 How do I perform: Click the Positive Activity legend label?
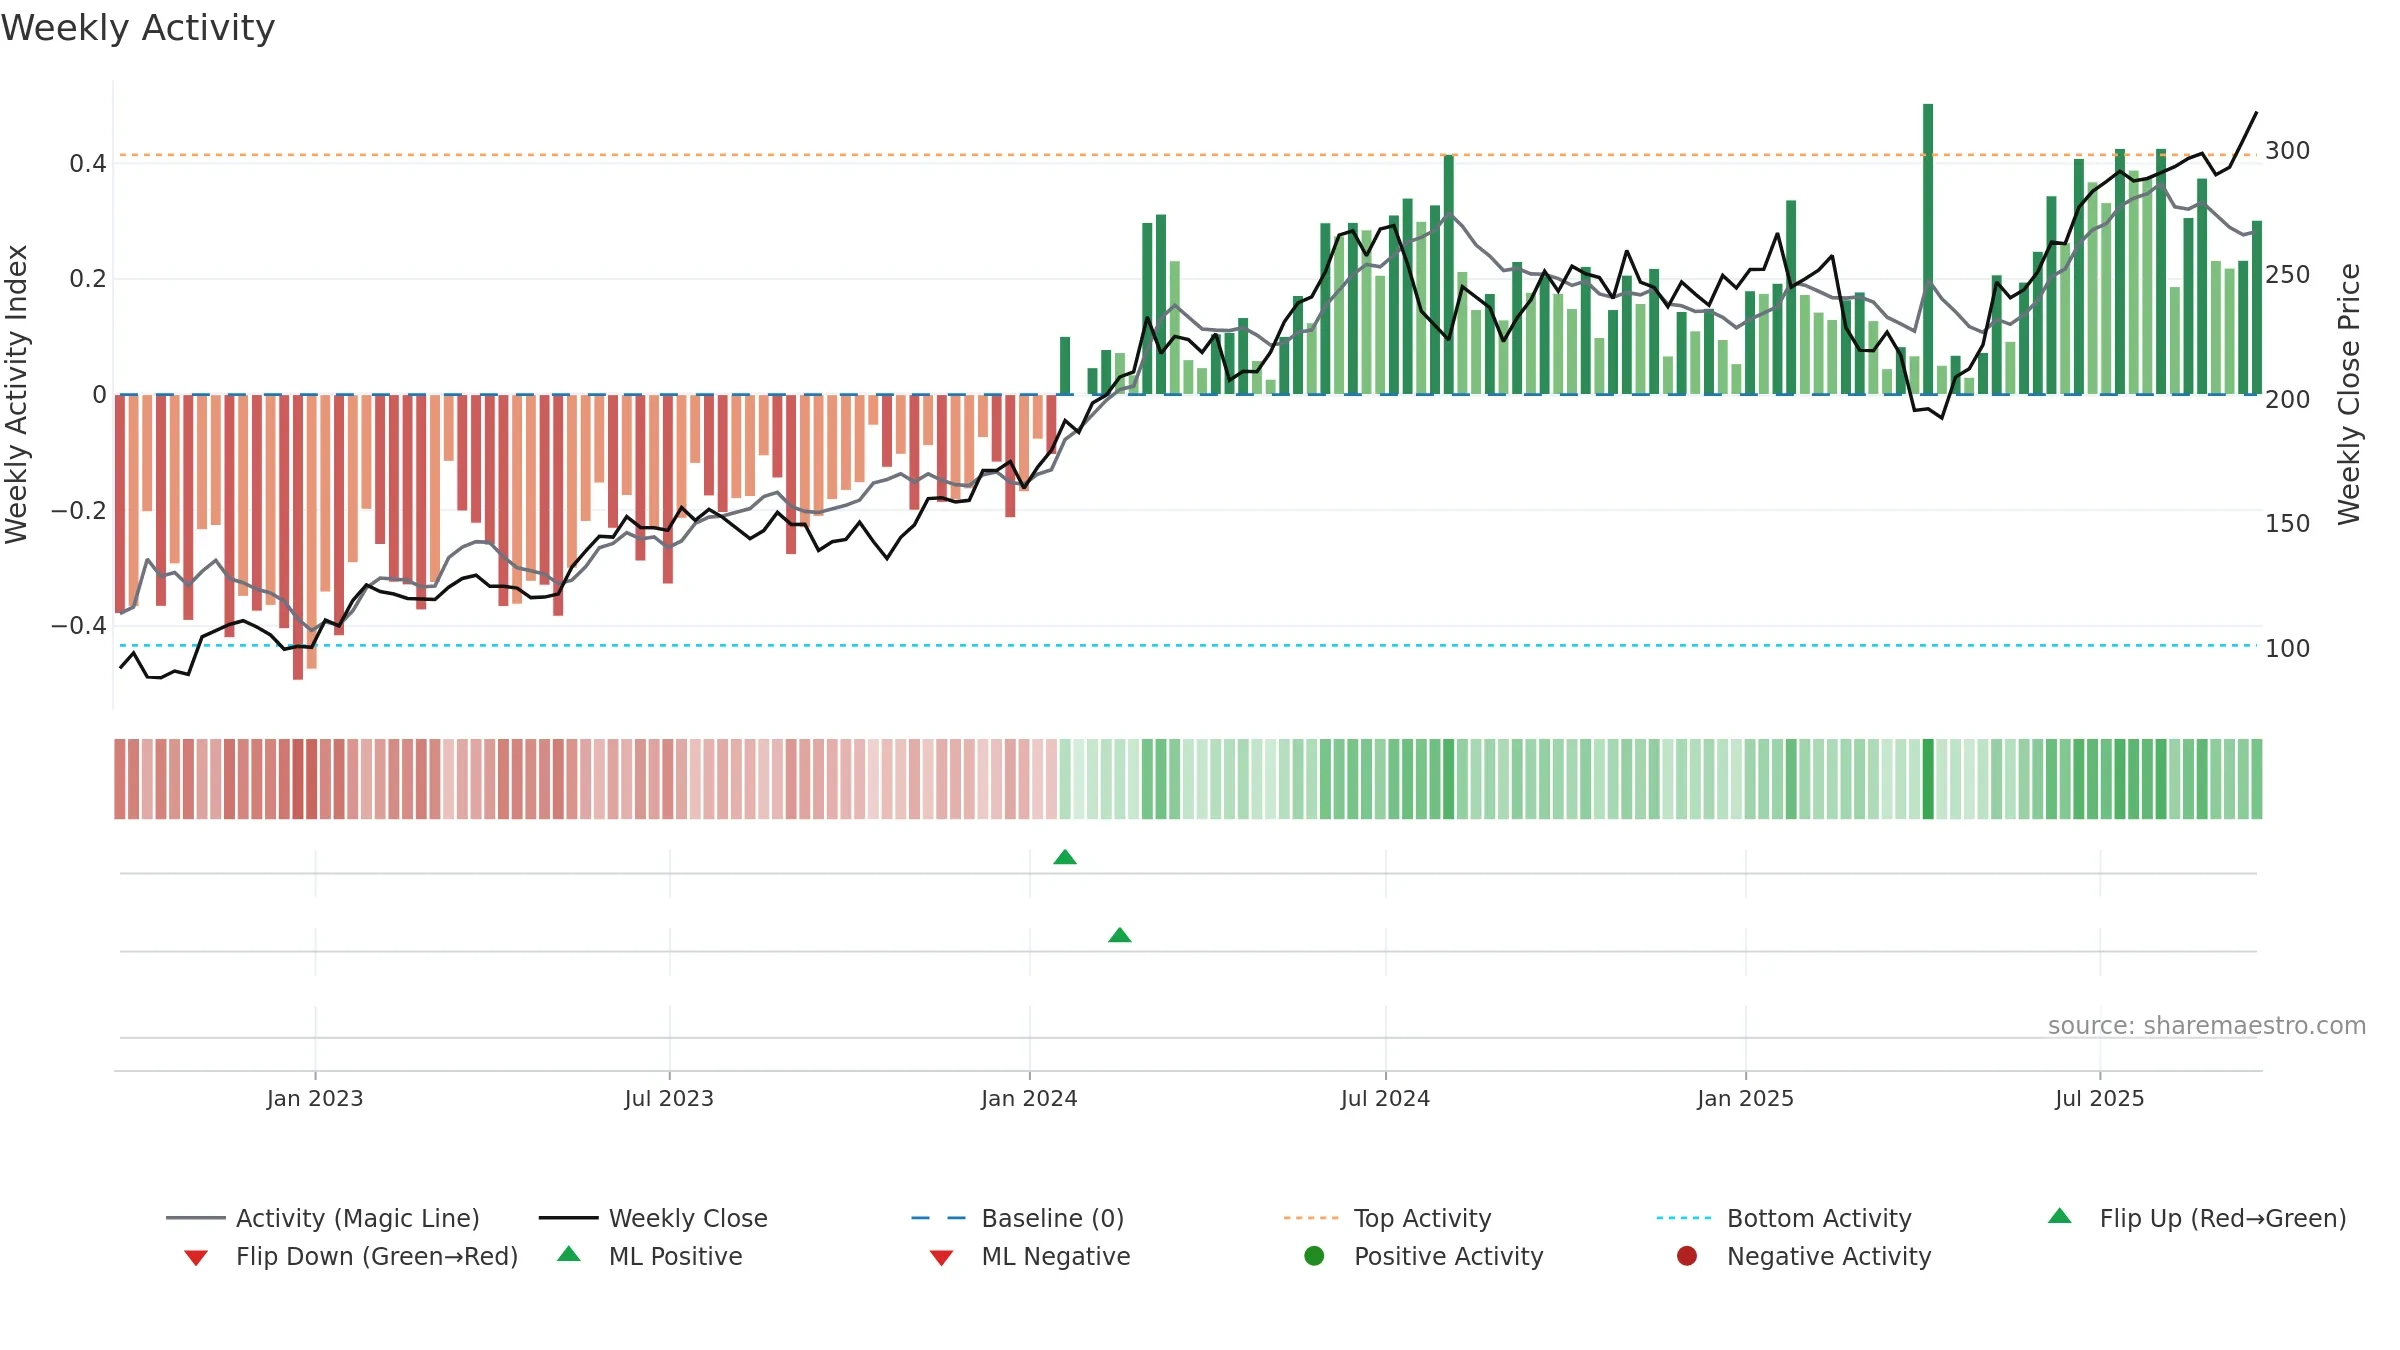click(1449, 1256)
